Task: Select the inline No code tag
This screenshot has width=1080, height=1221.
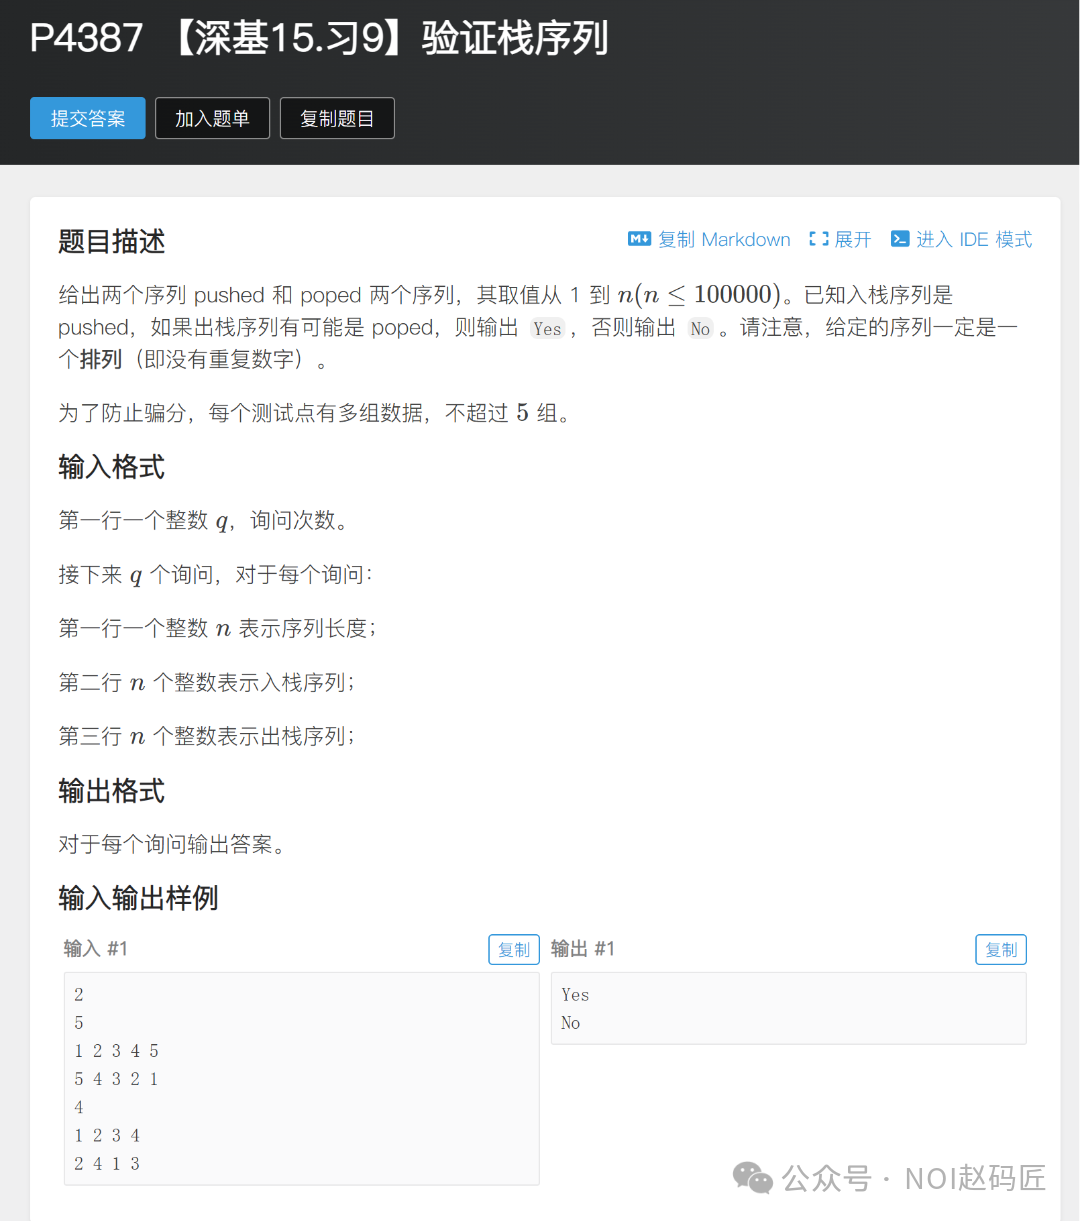Action: click(700, 328)
